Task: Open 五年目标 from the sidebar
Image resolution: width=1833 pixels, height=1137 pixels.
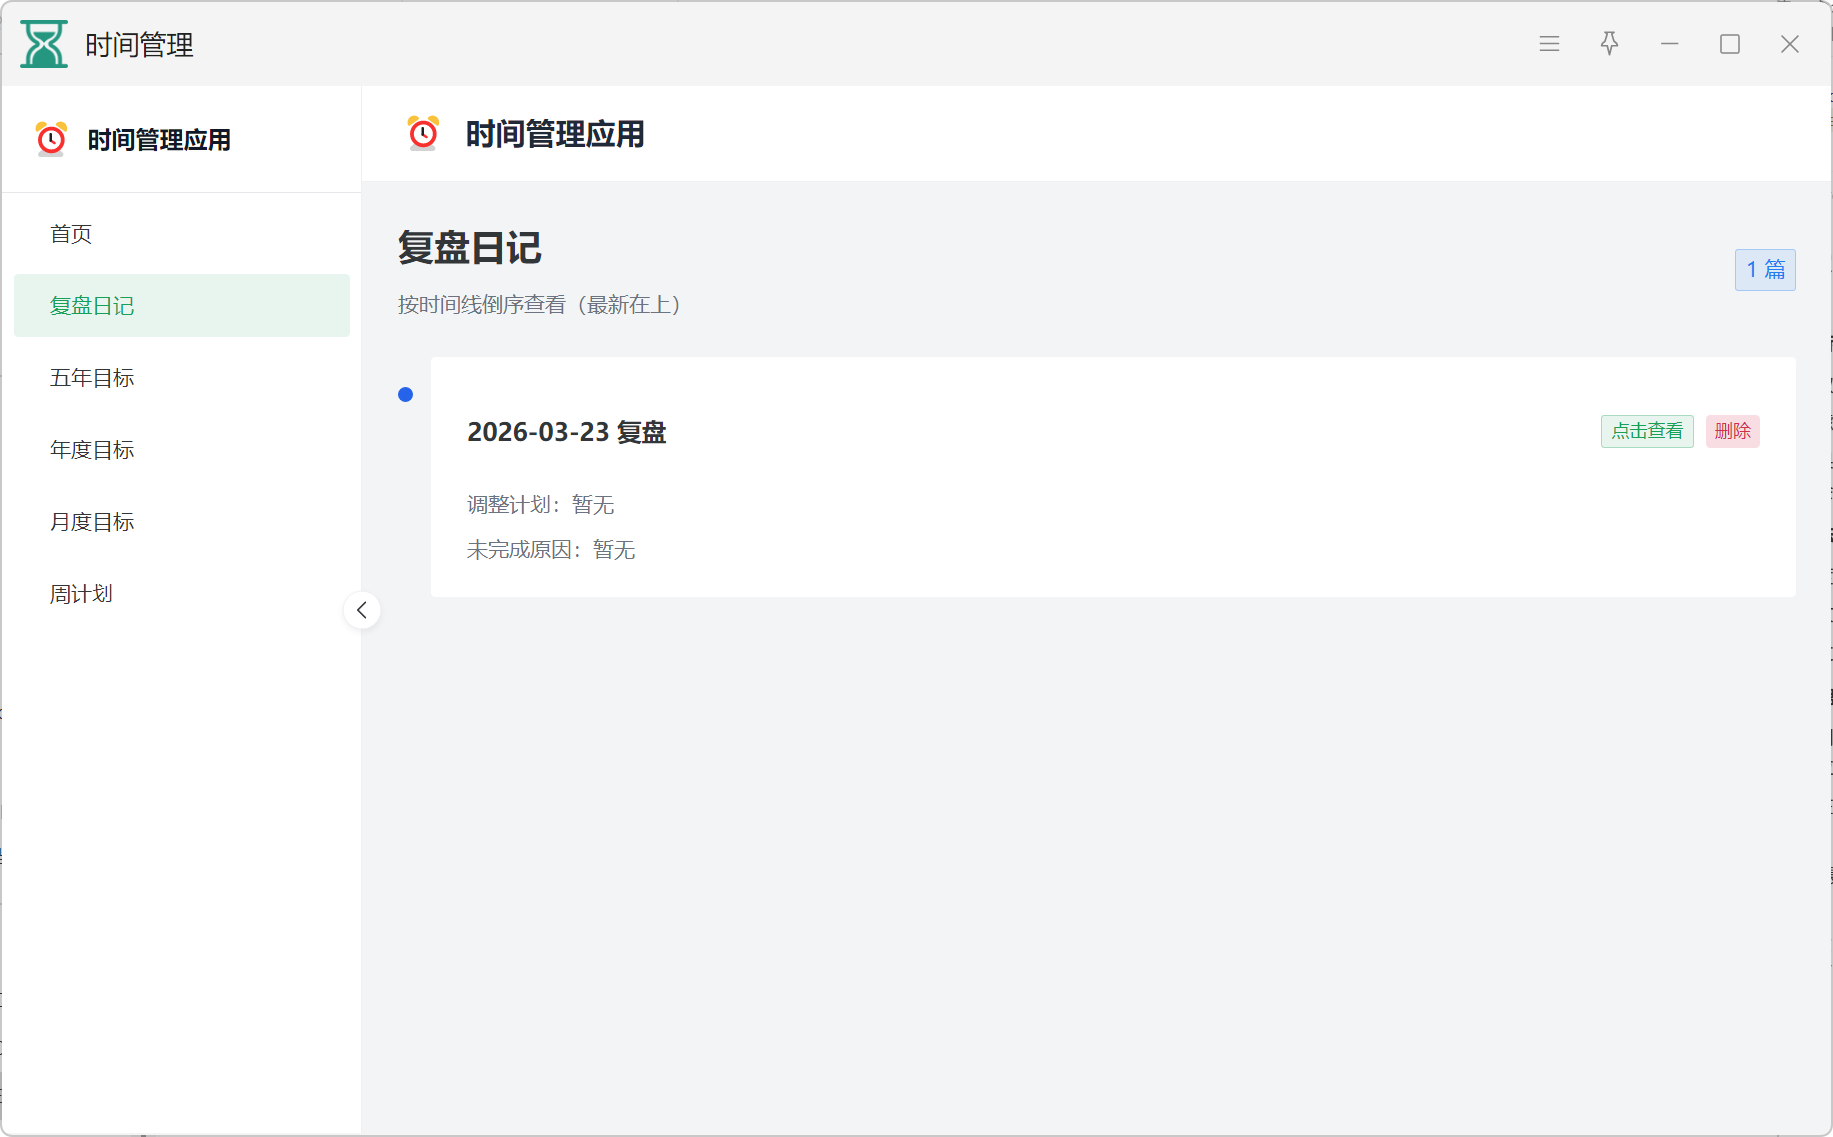Action: (182, 378)
